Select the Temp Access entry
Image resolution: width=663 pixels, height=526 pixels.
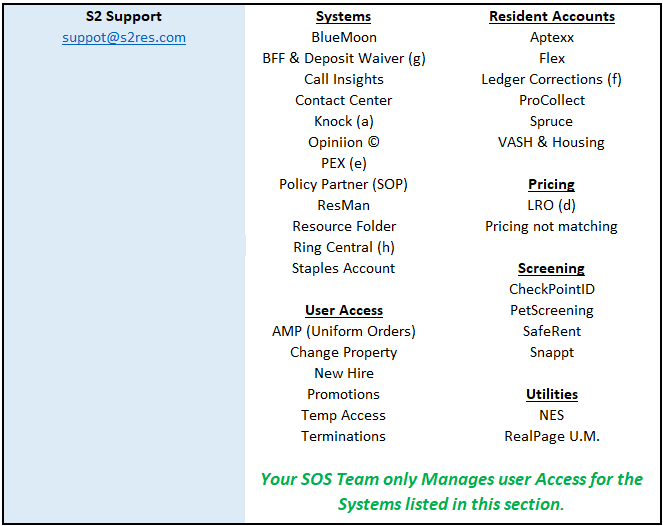(x=343, y=415)
